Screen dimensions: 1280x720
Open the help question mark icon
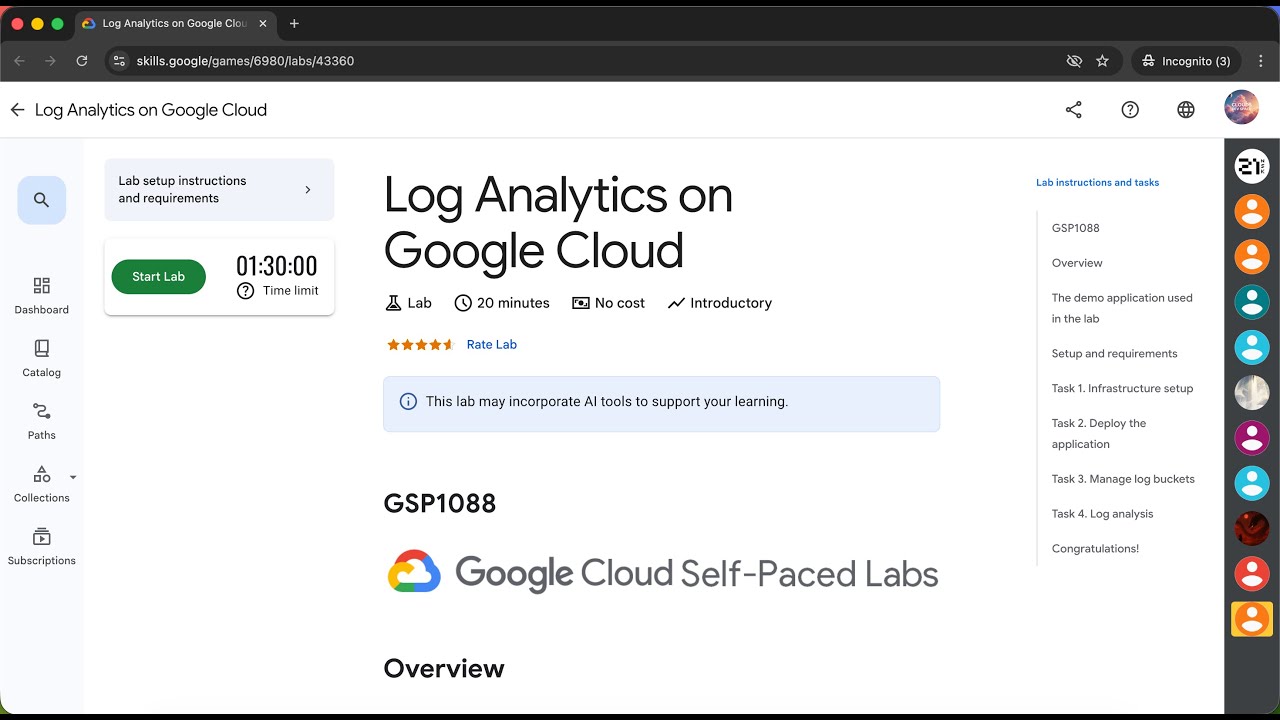tap(1130, 110)
